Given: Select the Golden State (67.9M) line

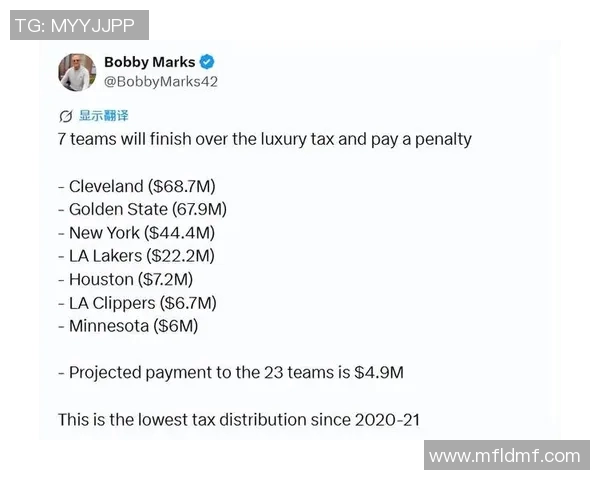Looking at the screenshot, I should pyautogui.click(x=142, y=209).
